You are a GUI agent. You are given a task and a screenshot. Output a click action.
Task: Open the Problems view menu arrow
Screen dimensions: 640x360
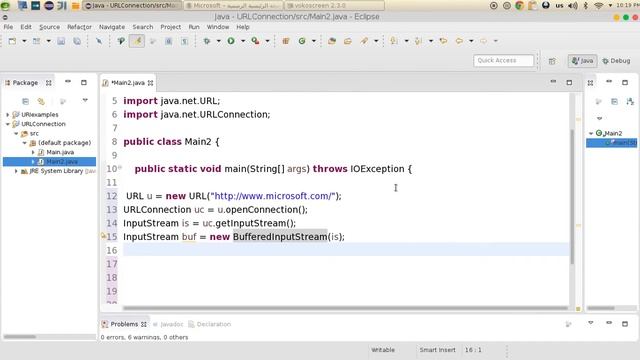pos(591,323)
